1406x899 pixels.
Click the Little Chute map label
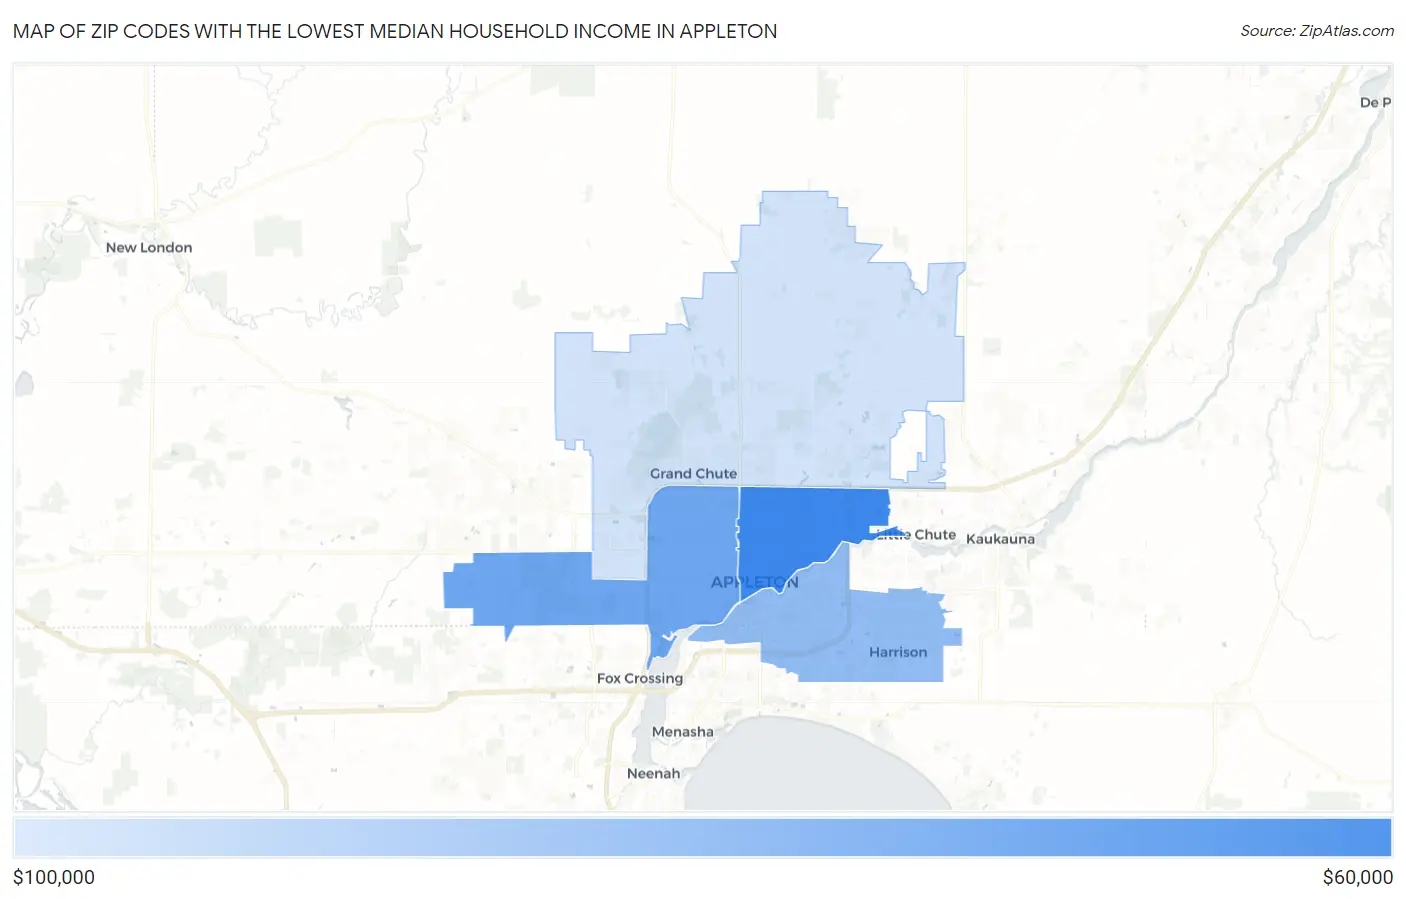coord(916,535)
